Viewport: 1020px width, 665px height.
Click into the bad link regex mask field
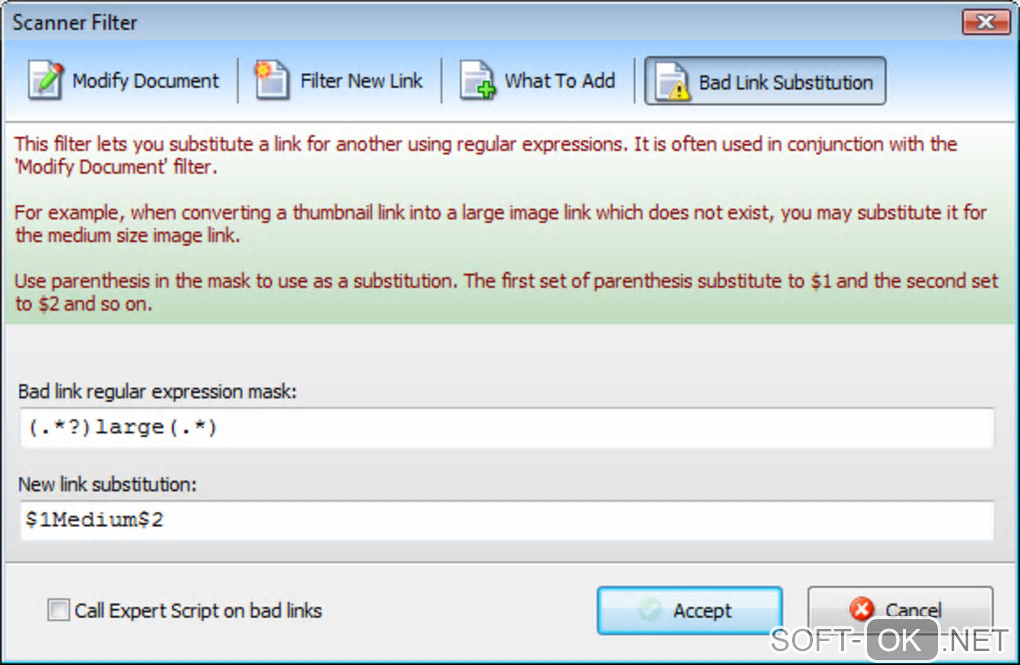tap(505, 428)
